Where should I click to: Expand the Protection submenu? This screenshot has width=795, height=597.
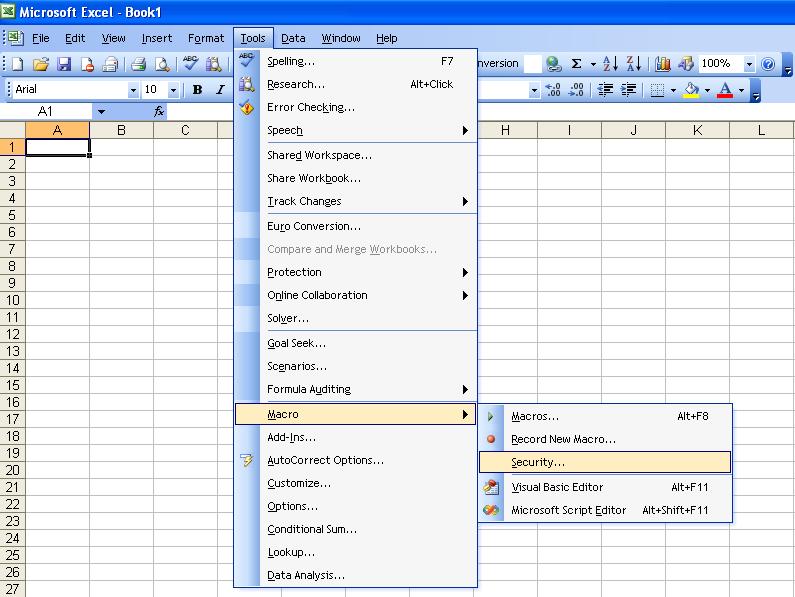click(356, 272)
